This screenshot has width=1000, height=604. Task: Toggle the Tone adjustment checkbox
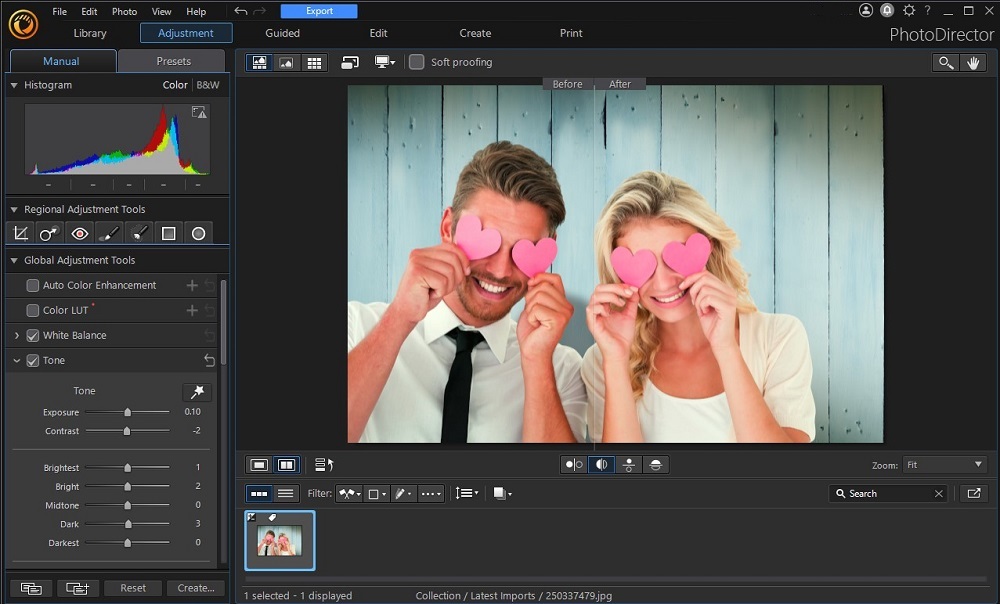click(33, 361)
